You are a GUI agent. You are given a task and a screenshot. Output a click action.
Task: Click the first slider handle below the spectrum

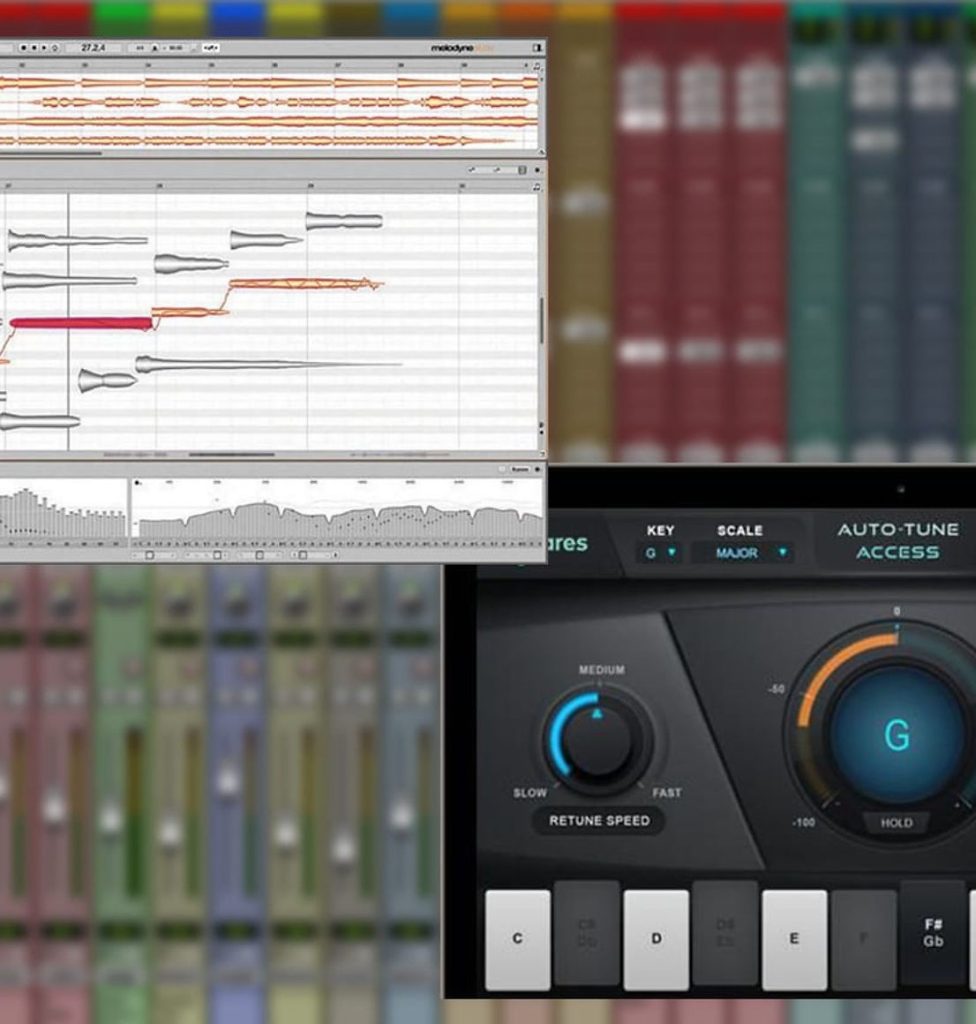(x=150, y=555)
